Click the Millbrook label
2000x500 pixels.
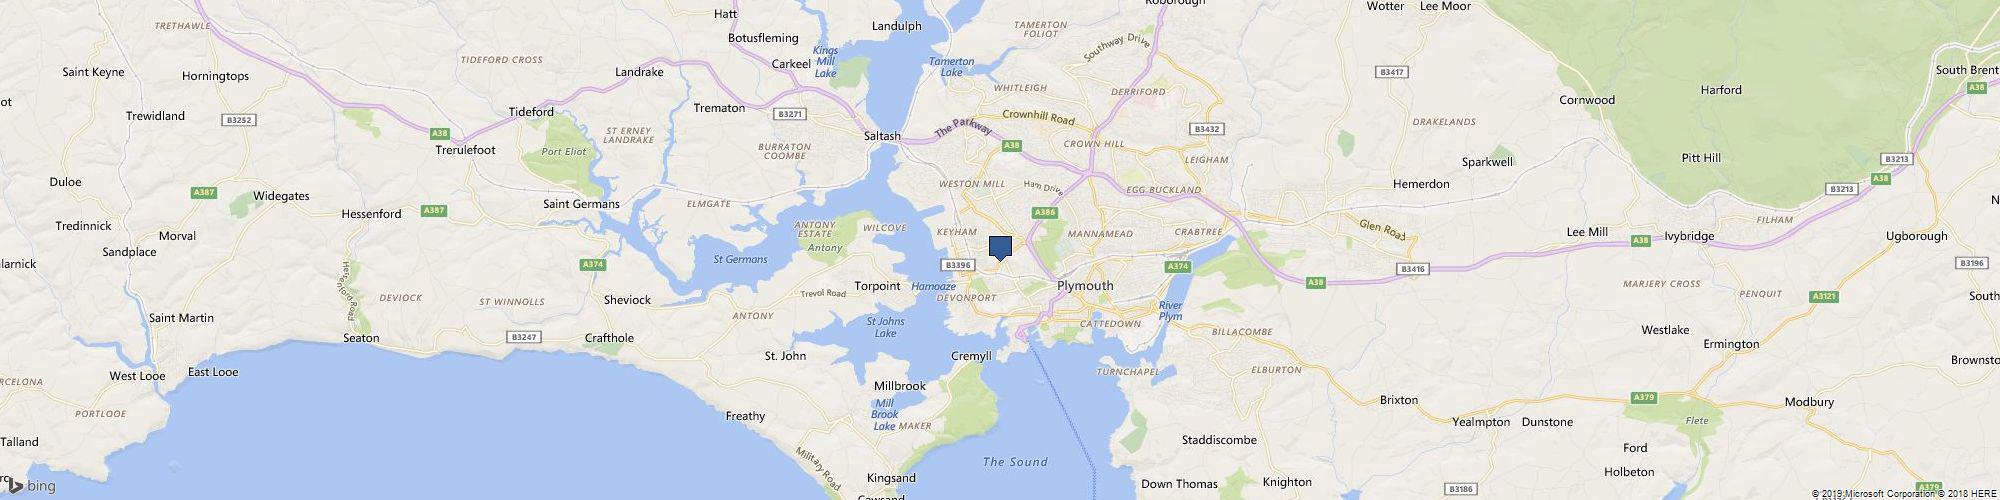pyautogui.click(x=899, y=386)
